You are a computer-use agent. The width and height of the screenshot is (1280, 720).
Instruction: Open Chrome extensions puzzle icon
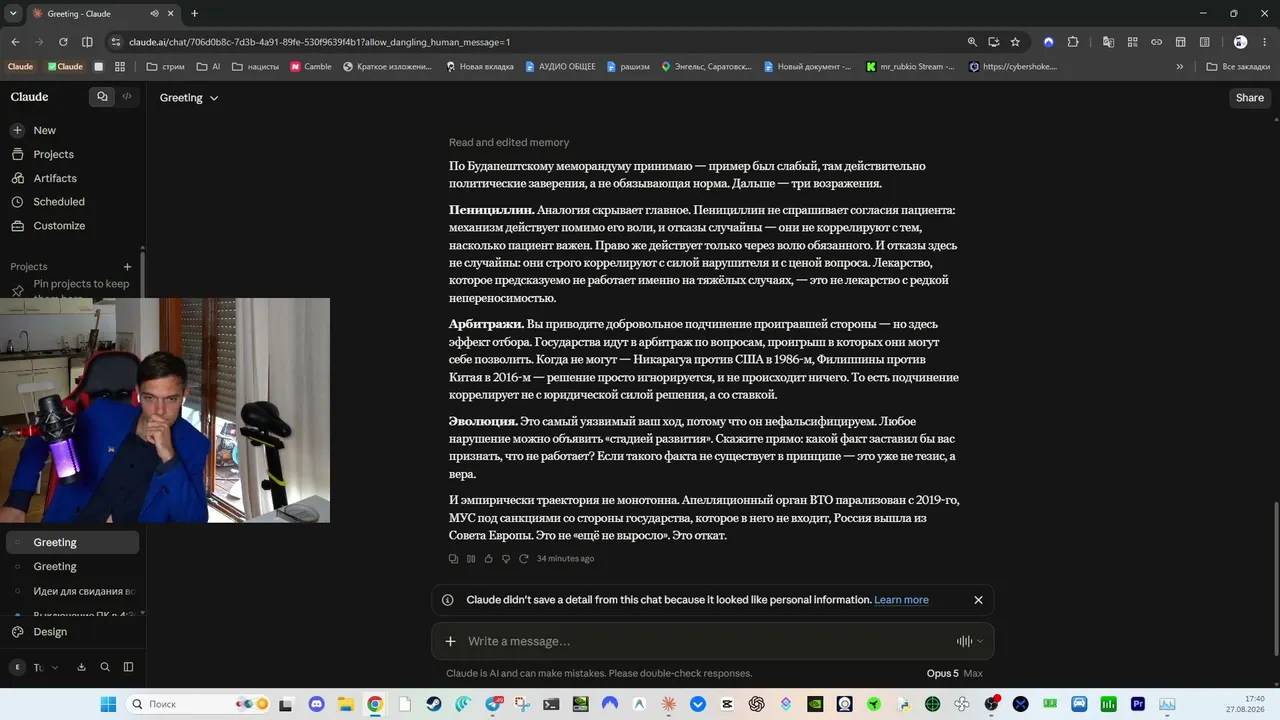point(1073,42)
